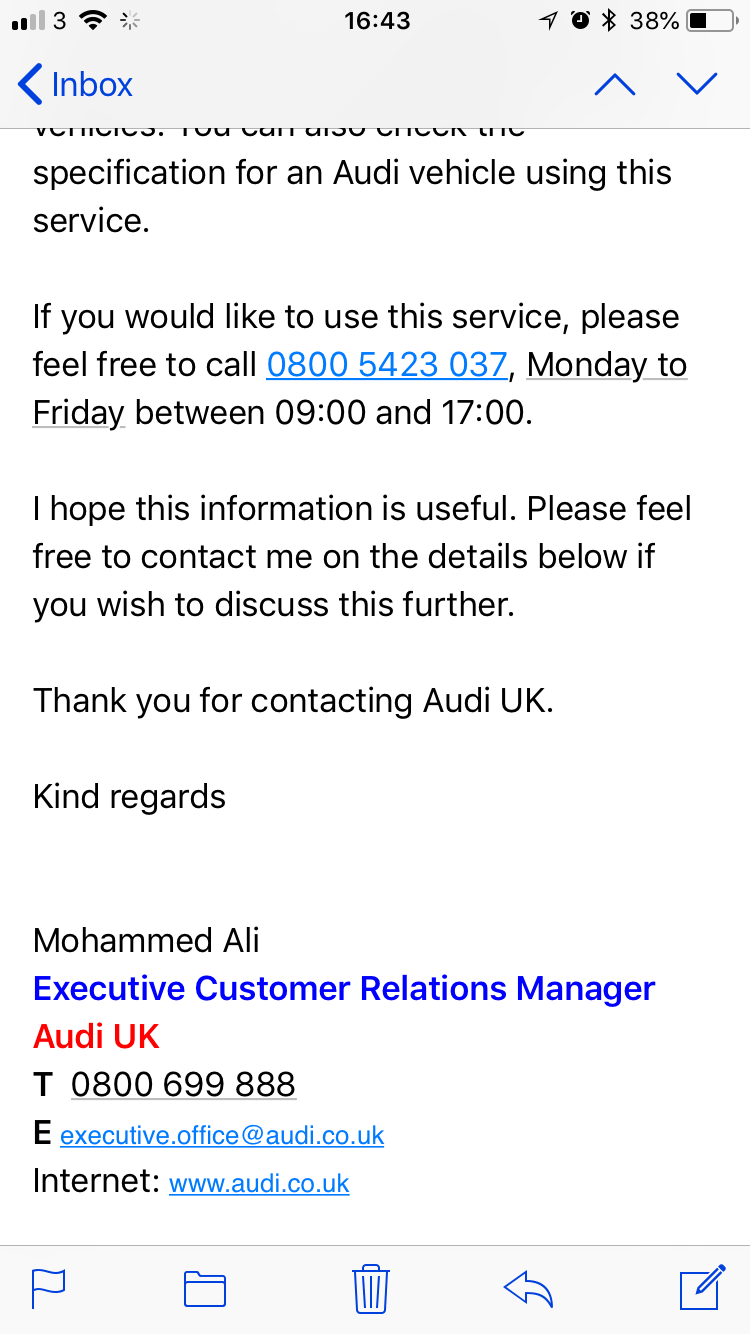Open the www.audi.co.uk website link
Screen dimensions: 750x1334
pyautogui.click(x=259, y=1184)
